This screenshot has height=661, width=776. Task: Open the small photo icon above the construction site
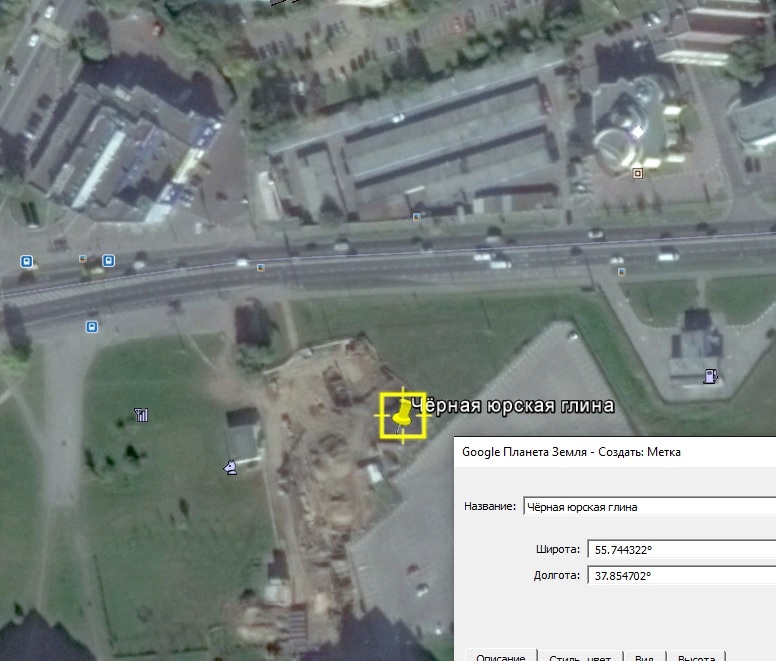pos(261,268)
